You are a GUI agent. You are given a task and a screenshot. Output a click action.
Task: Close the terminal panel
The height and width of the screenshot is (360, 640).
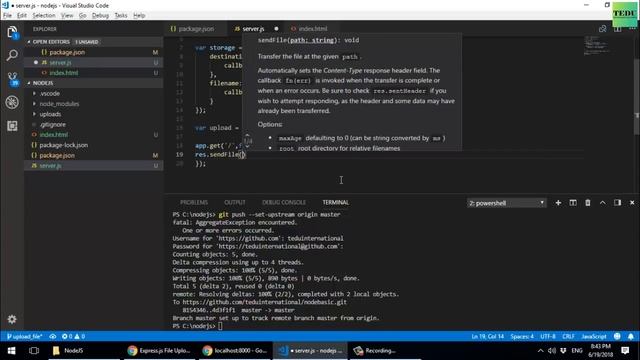coord(632,203)
